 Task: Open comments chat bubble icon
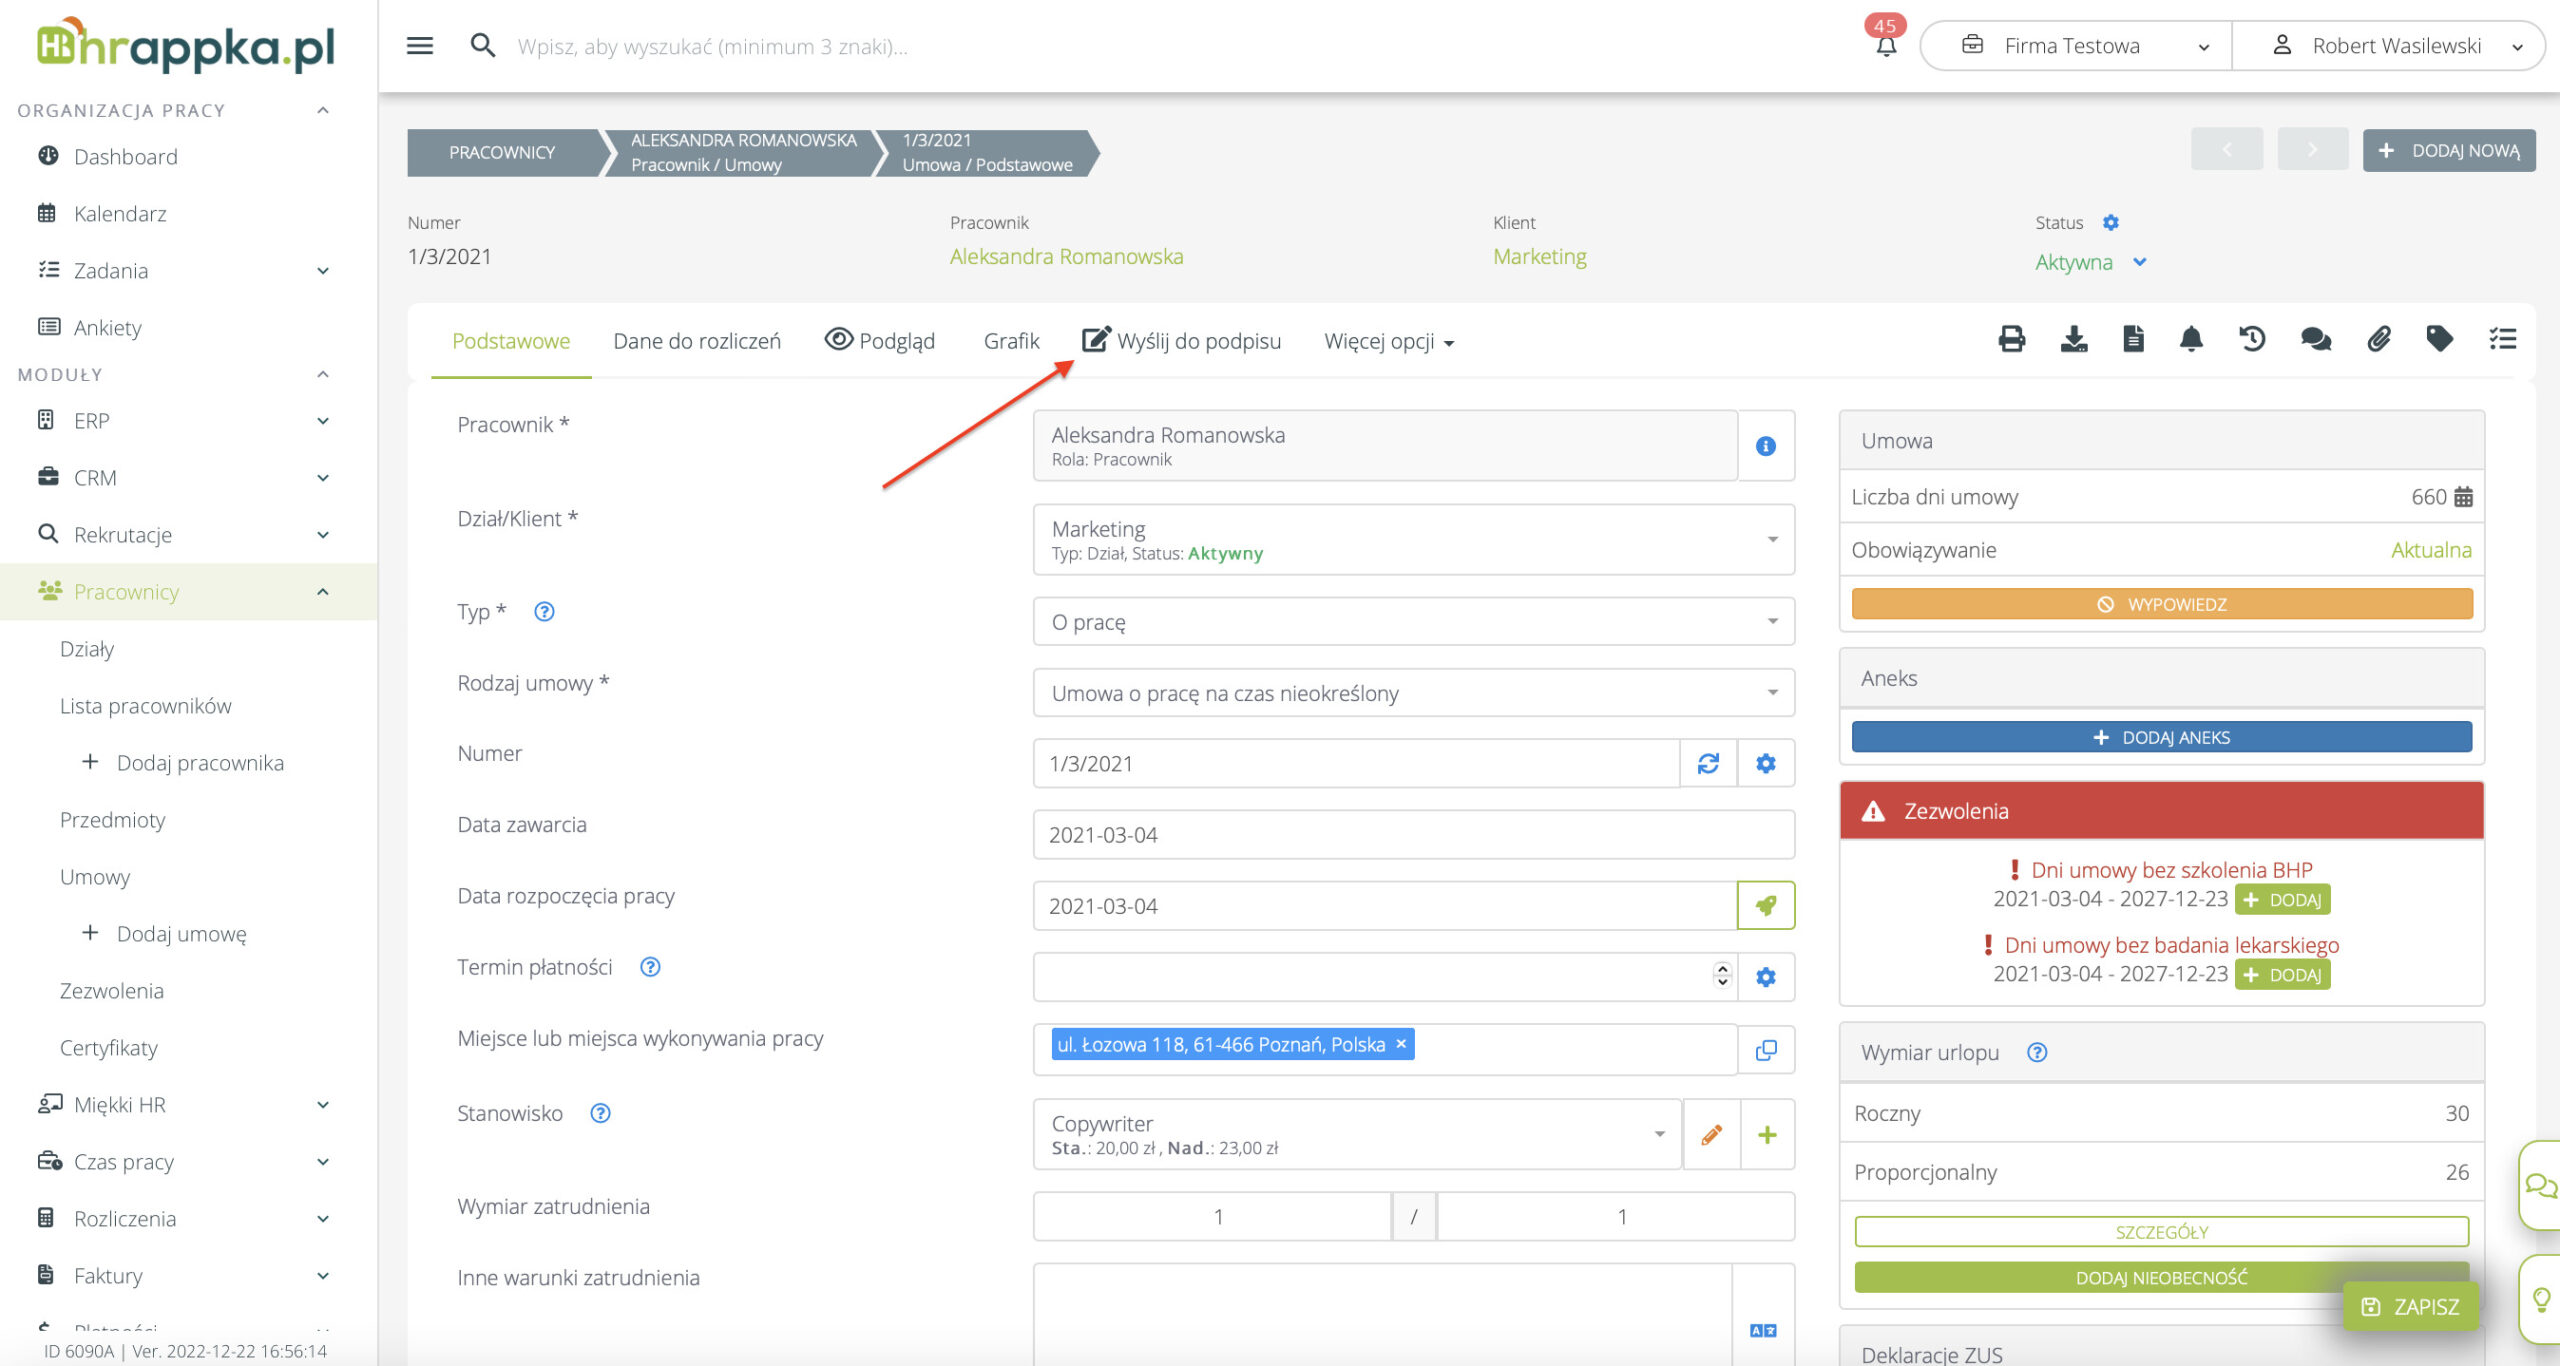pos(2315,340)
